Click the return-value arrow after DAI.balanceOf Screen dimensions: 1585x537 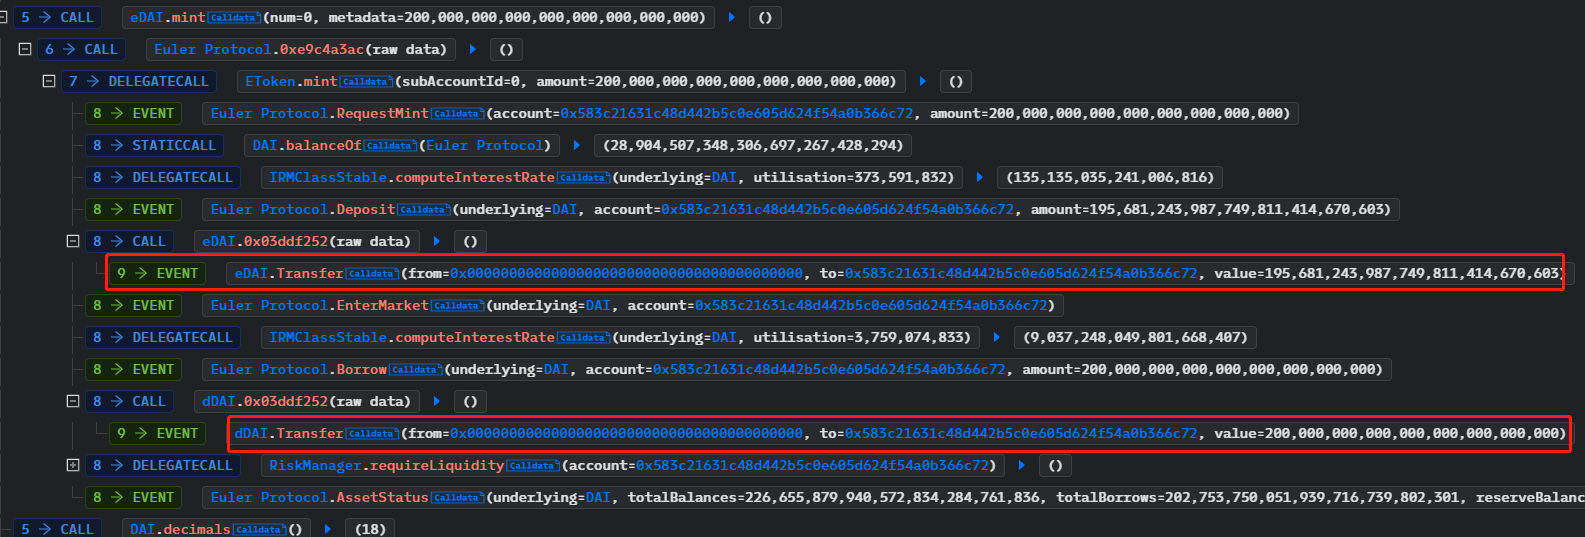pyautogui.click(x=577, y=145)
